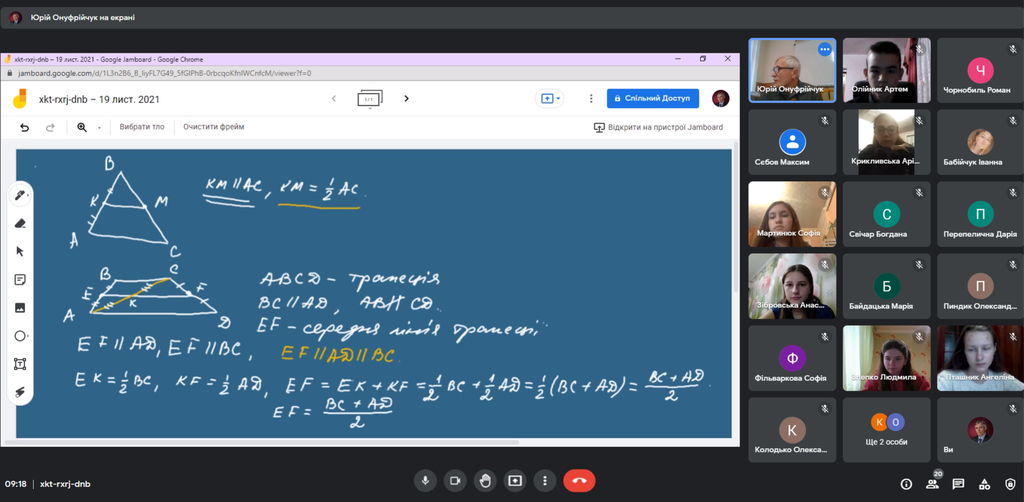
Task: Choose the Select arrow tool
Action: (x=20, y=251)
